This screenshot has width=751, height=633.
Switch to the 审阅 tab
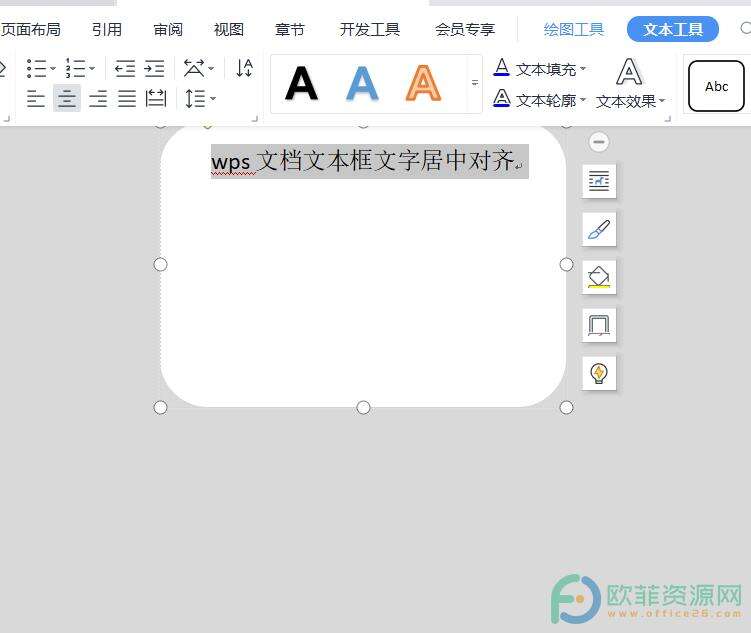pyautogui.click(x=168, y=30)
